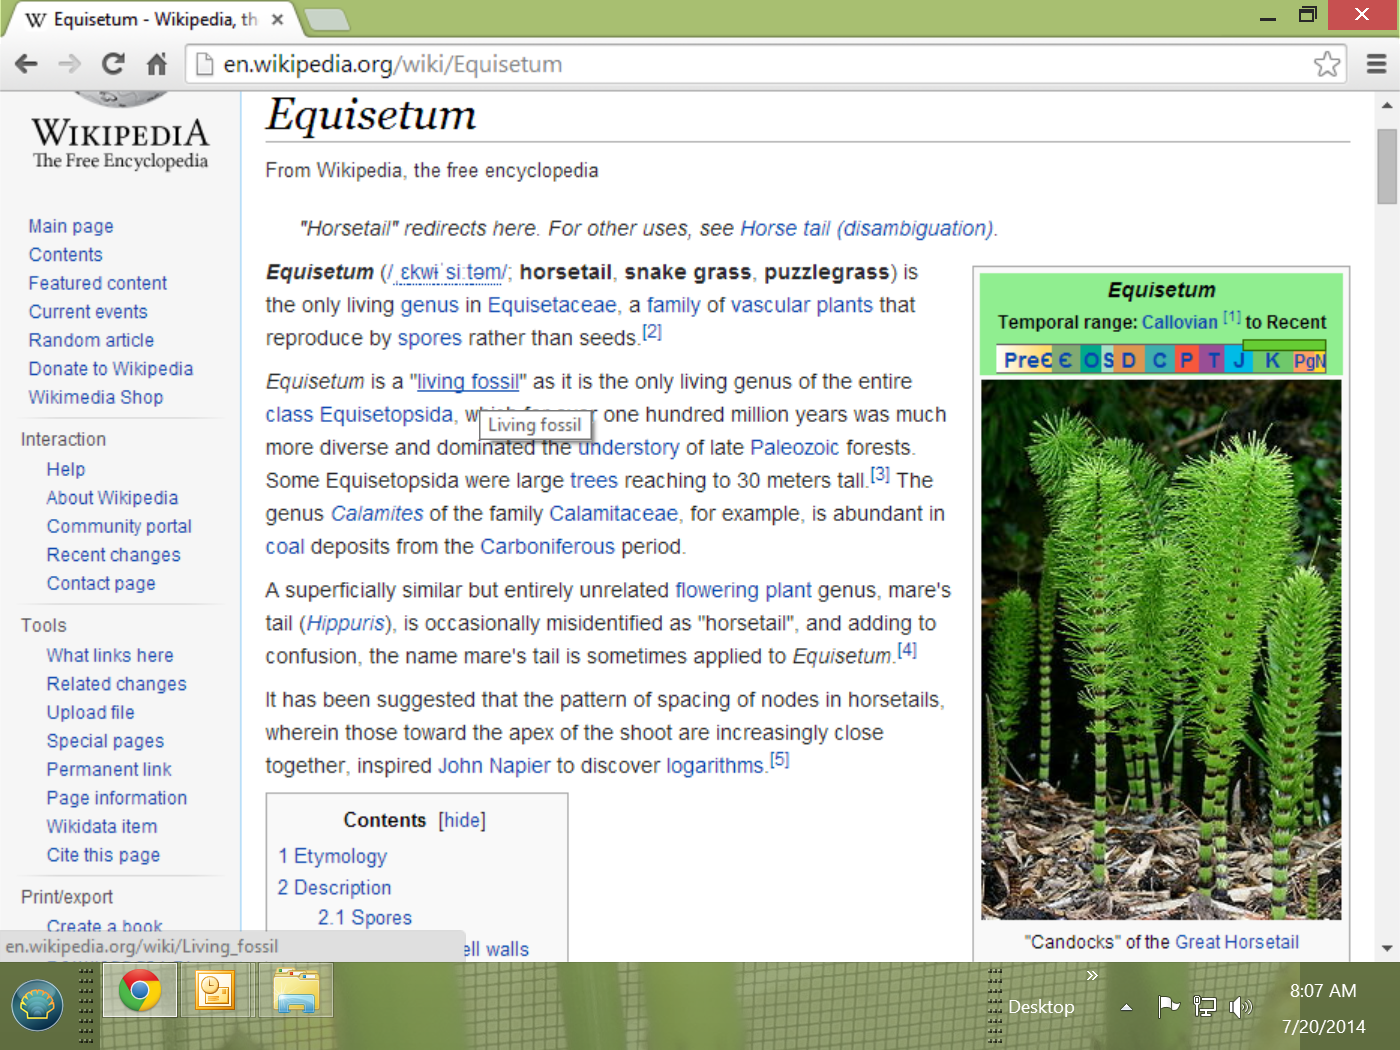
Task: Open About Wikipedia
Action: pyautogui.click(x=112, y=498)
